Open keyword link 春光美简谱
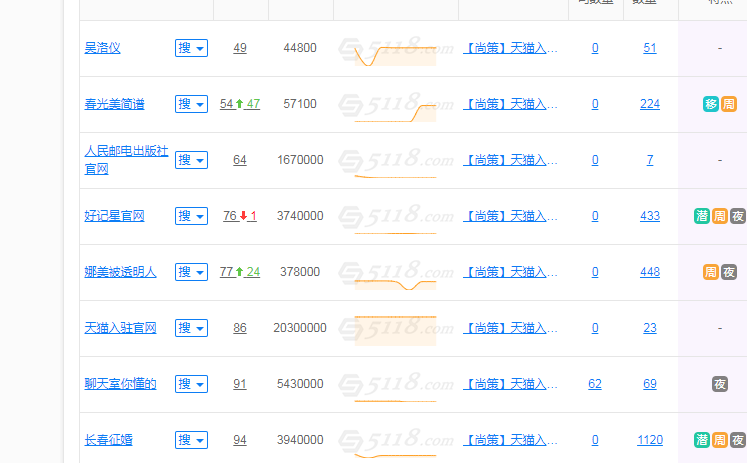The height and width of the screenshot is (463, 747). tap(114, 104)
